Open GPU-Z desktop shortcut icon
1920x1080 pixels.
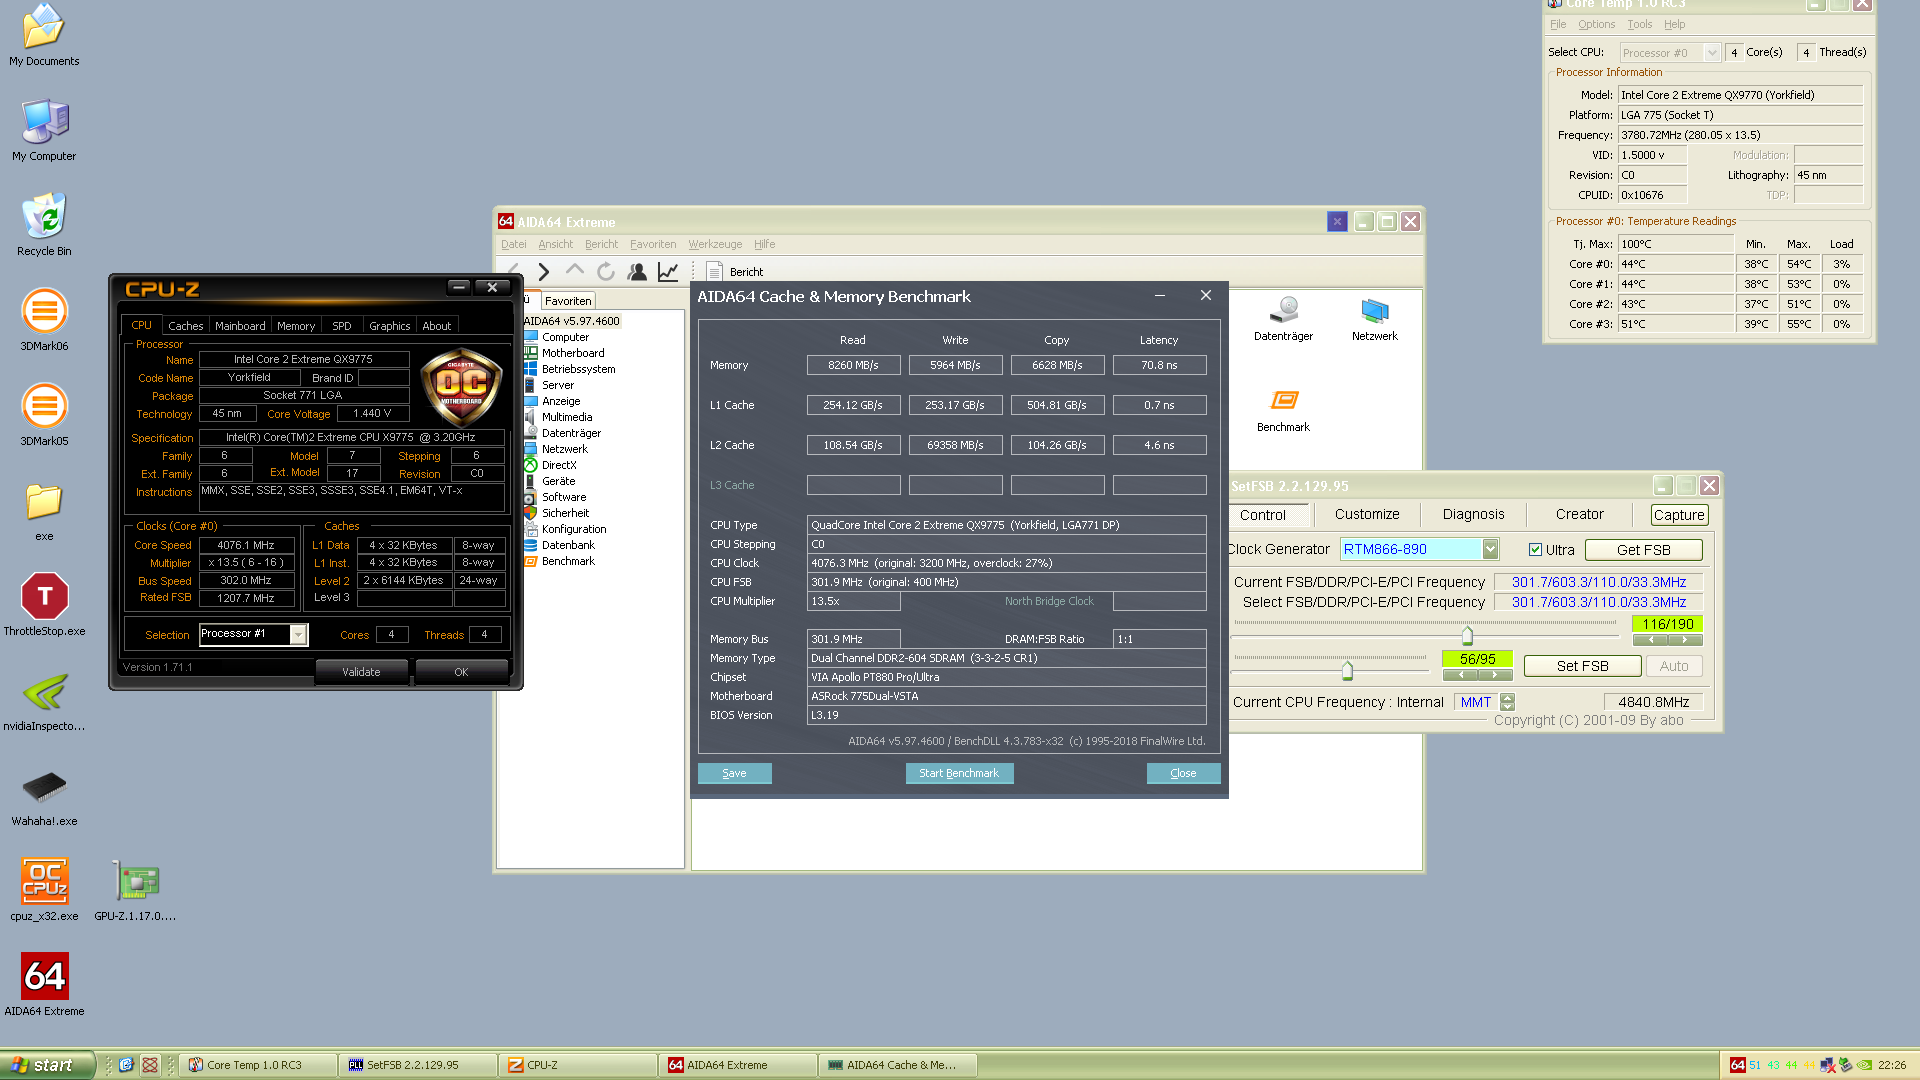[x=136, y=882]
